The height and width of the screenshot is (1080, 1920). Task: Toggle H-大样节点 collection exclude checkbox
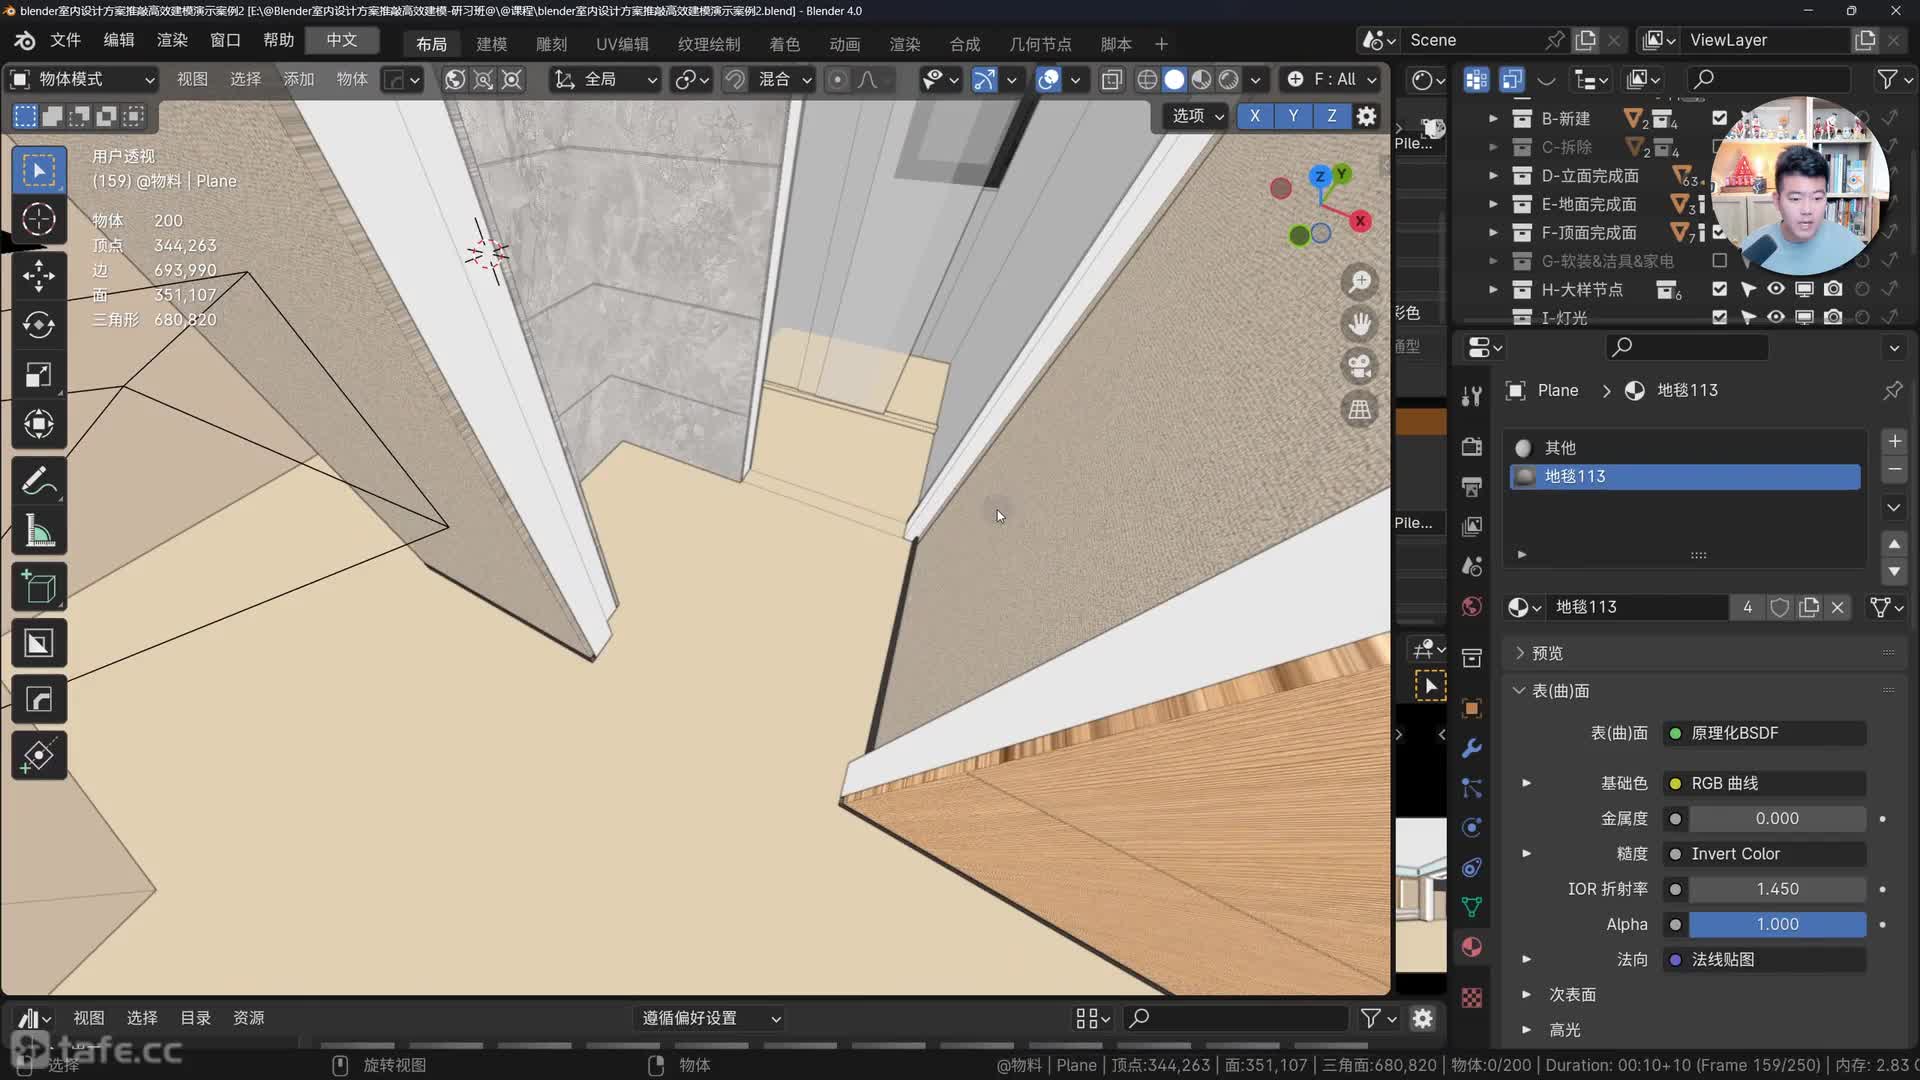[x=1719, y=289]
